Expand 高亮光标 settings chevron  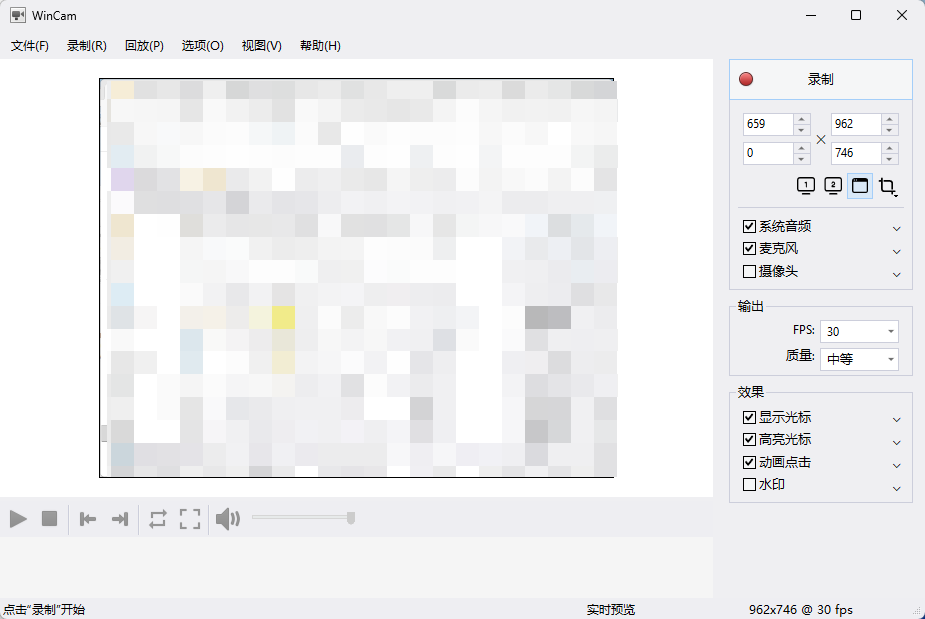897,443
